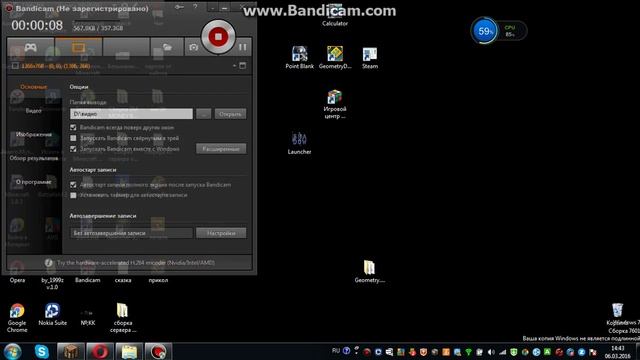Click the 59% memory gauge widget
The height and width of the screenshot is (360, 640).
click(x=484, y=31)
